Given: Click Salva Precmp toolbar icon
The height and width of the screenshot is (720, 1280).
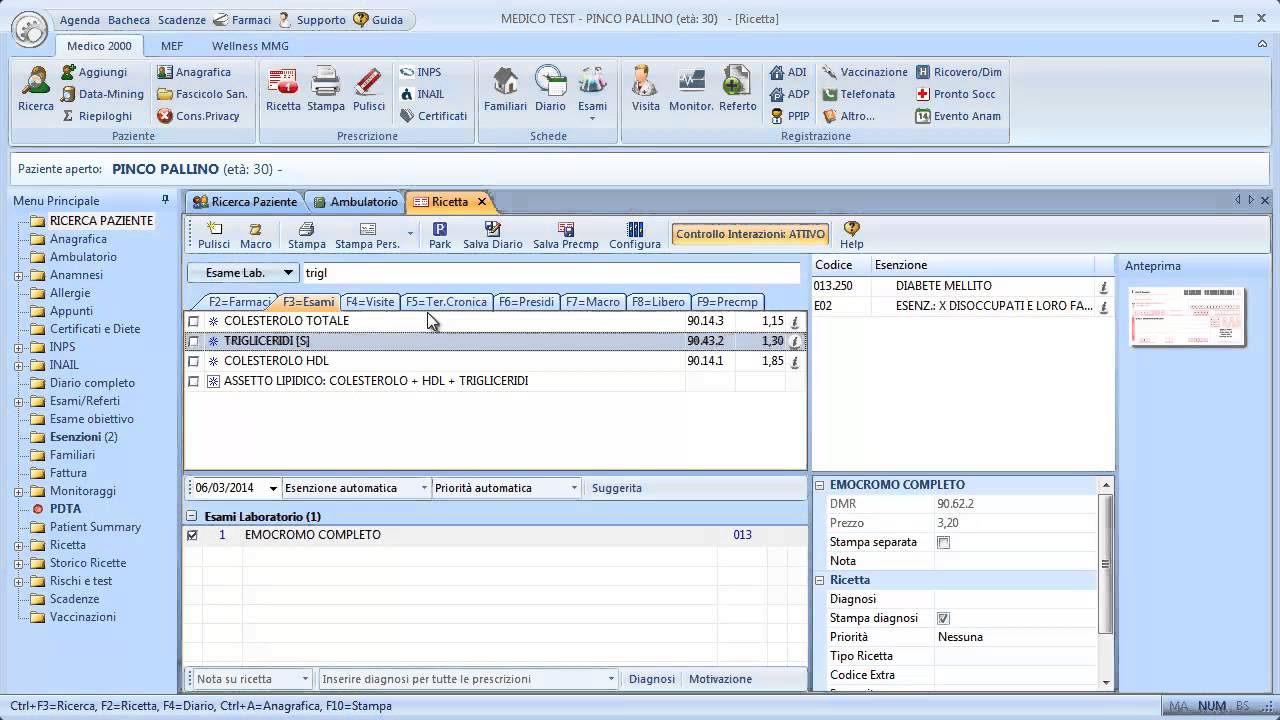Looking at the screenshot, I should (x=566, y=236).
